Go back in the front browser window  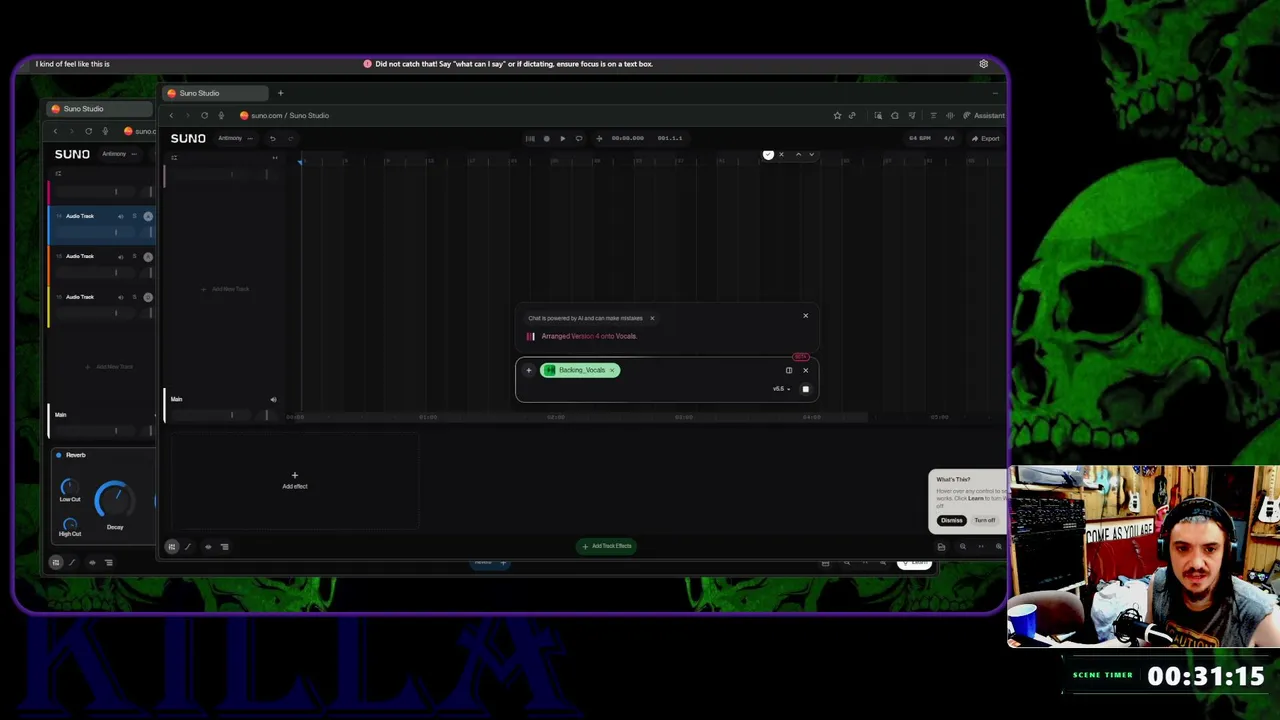171,115
